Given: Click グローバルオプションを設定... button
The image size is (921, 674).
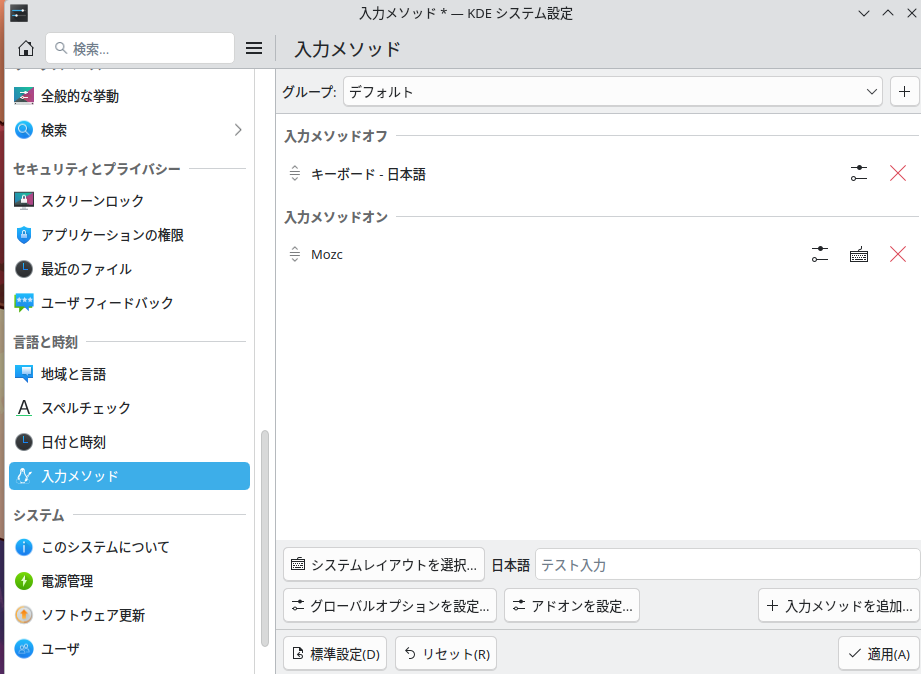Looking at the screenshot, I should tap(390, 606).
